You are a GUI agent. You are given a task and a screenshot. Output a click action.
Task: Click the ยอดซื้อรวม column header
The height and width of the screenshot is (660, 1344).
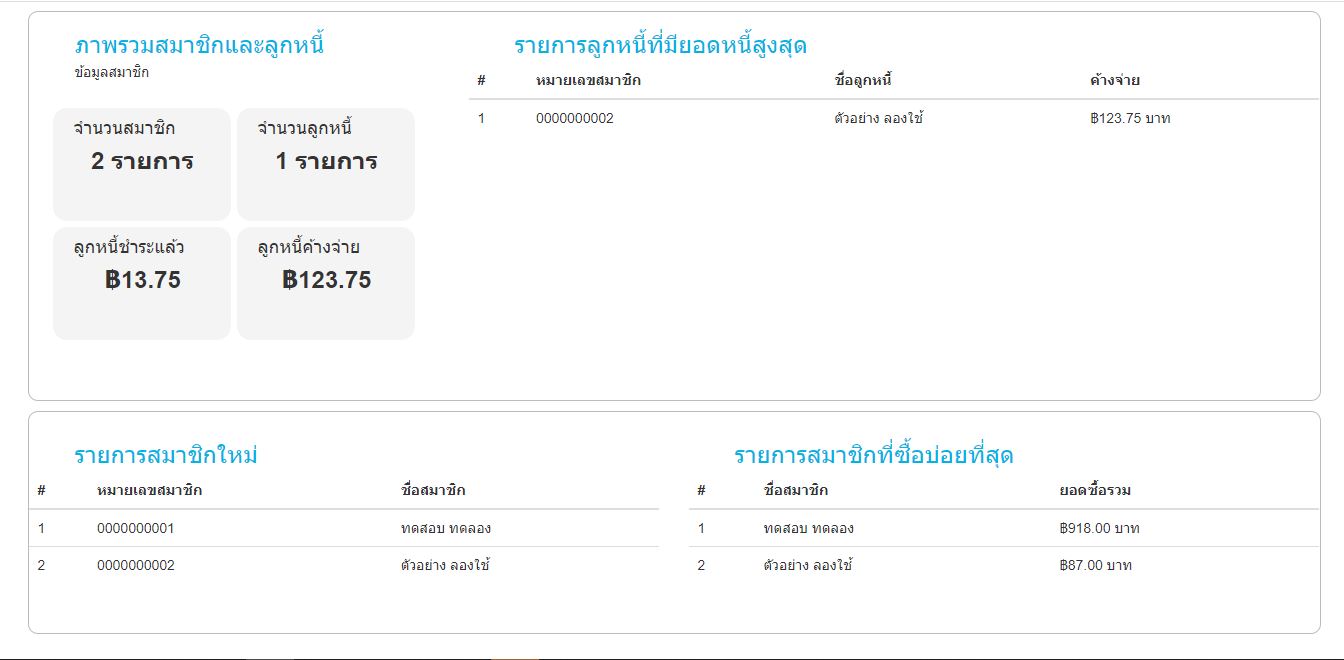(1095, 491)
